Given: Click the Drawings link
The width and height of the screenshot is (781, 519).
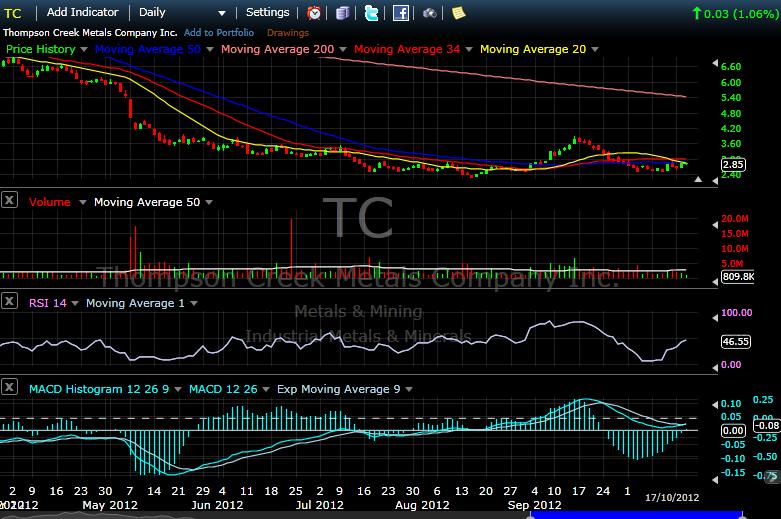Looking at the screenshot, I should click(288, 33).
